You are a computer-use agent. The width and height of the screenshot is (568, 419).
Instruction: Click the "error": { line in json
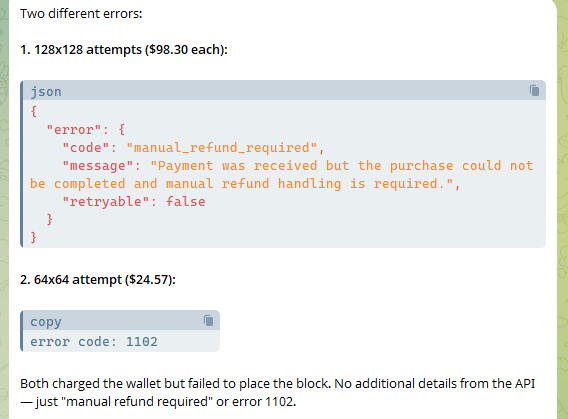(86, 130)
